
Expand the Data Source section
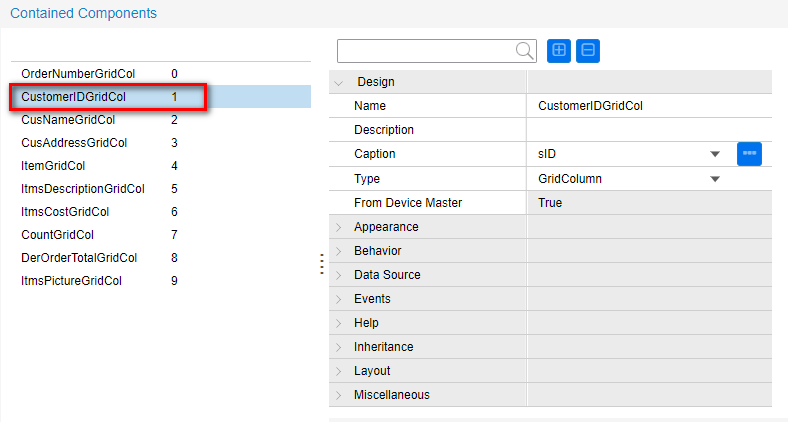click(339, 275)
